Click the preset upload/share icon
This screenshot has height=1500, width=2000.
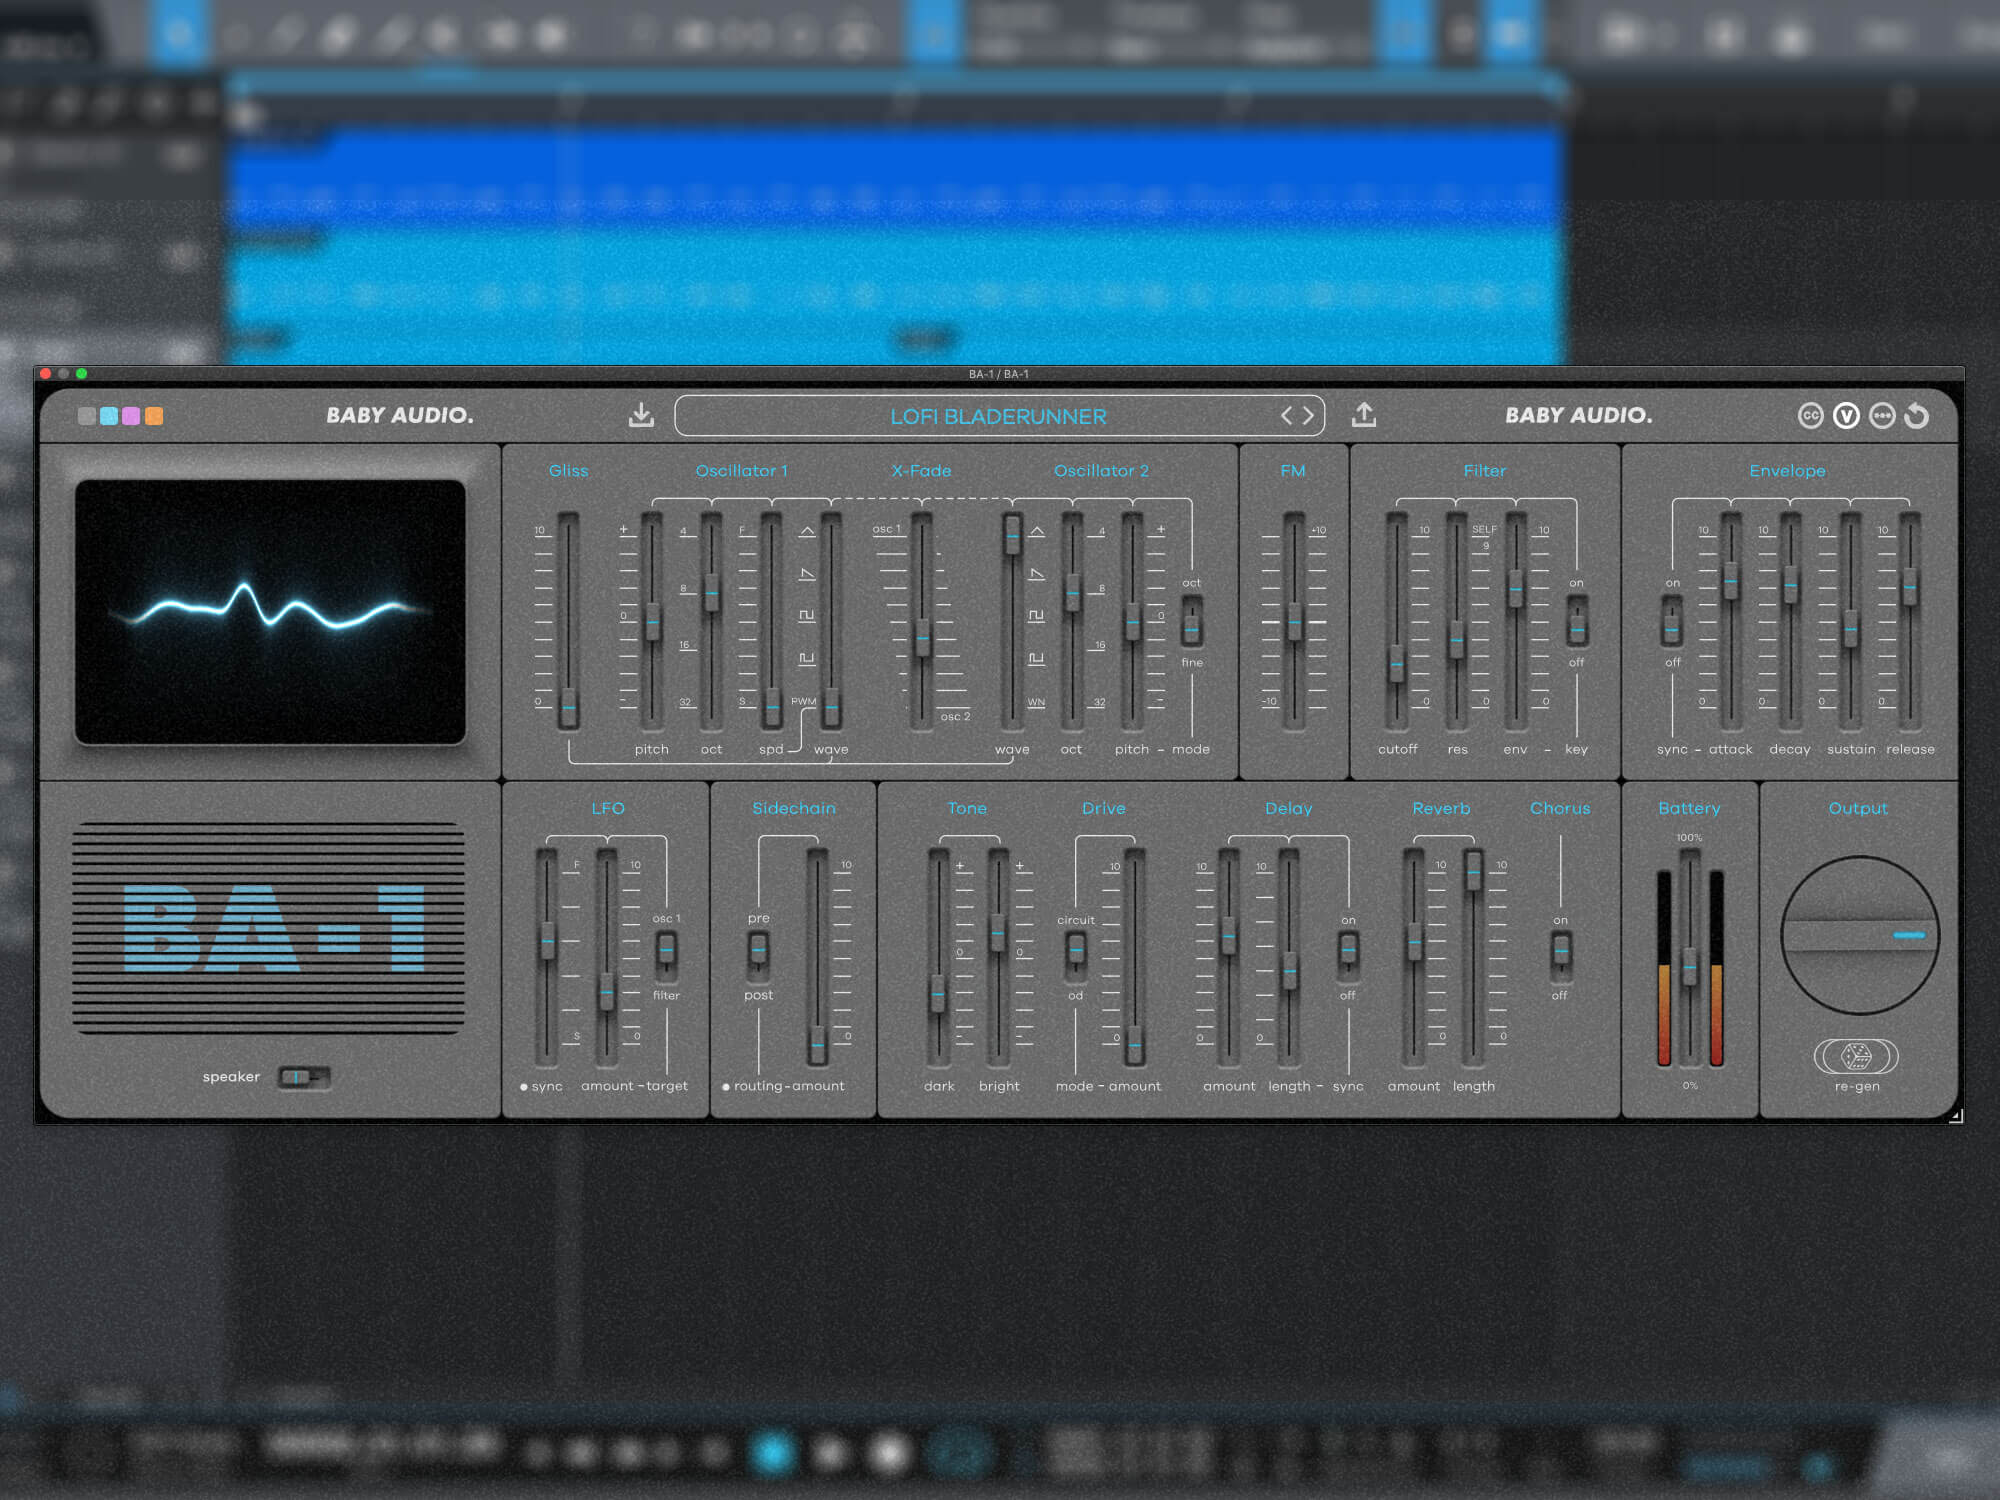click(x=1364, y=415)
